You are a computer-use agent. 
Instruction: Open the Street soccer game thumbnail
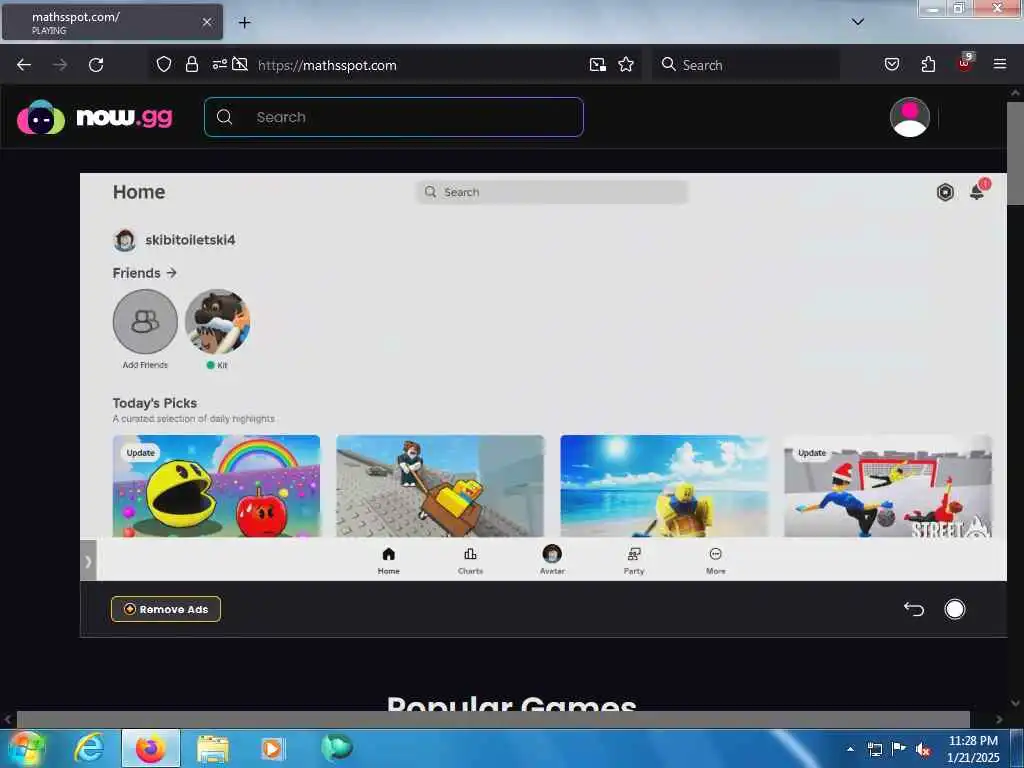[888, 486]
